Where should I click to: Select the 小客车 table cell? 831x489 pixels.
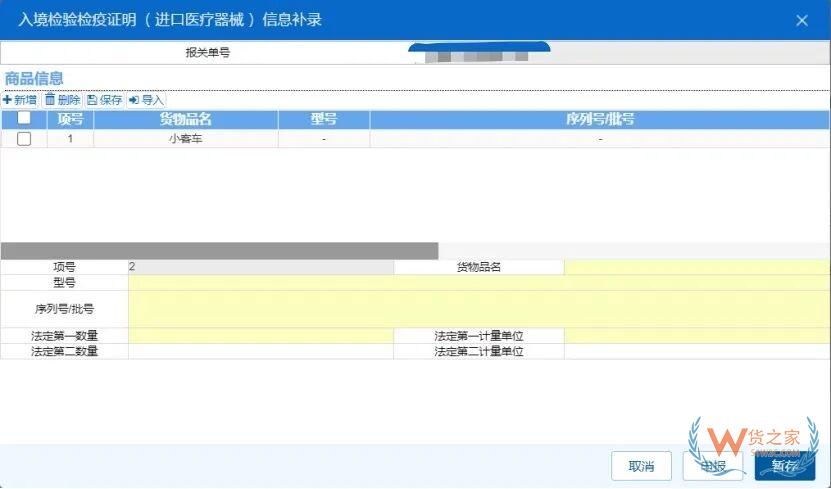coord(186,139)
